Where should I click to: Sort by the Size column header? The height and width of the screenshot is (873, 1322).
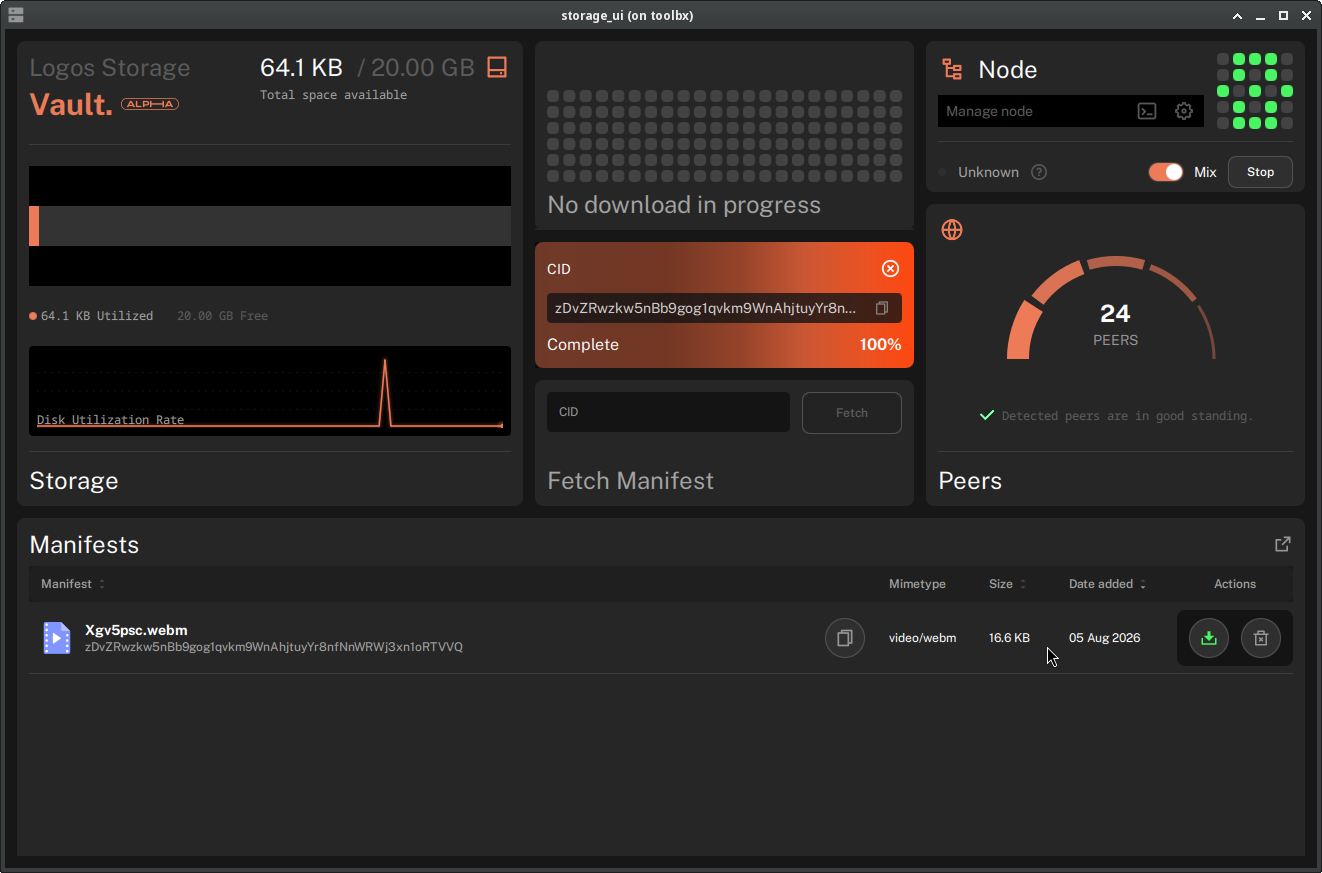click(1008, 584)
